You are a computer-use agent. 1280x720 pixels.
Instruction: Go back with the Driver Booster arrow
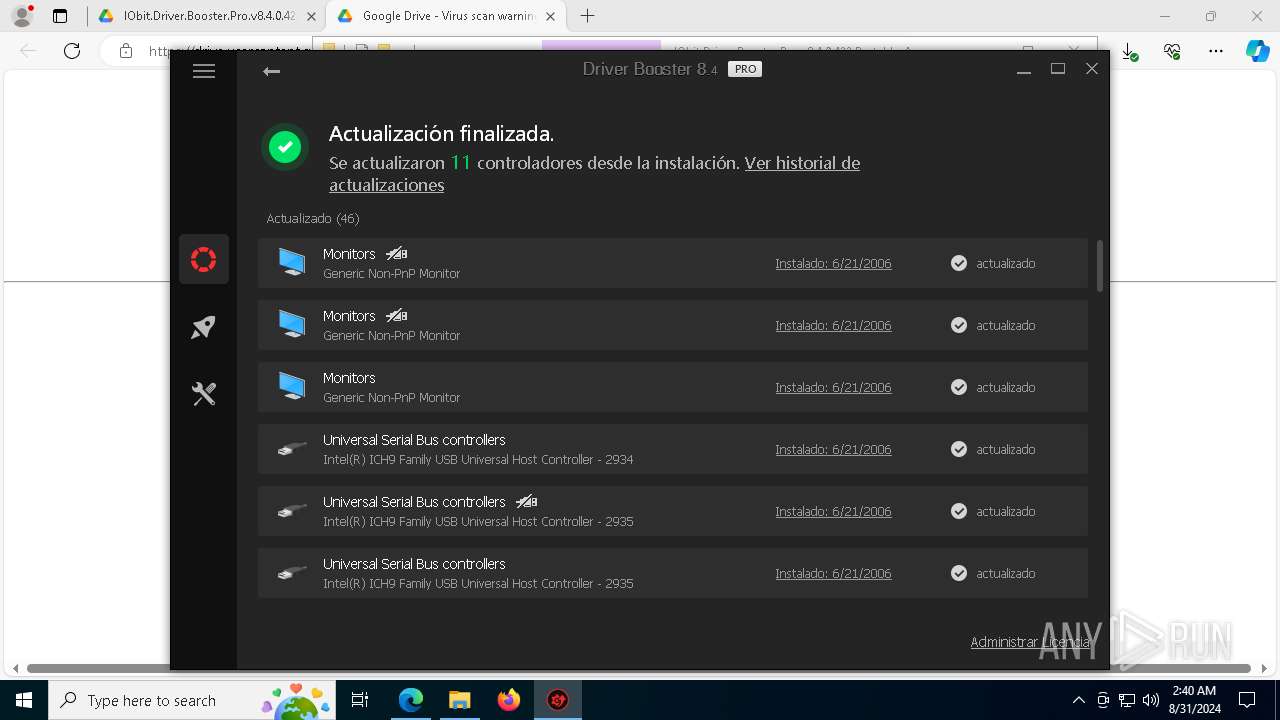click(x=271, y=71)
